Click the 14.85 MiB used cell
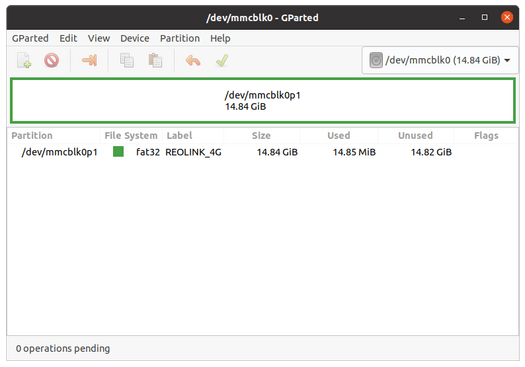The width and height of the screenshot is (525, 367). pos(354,152)
